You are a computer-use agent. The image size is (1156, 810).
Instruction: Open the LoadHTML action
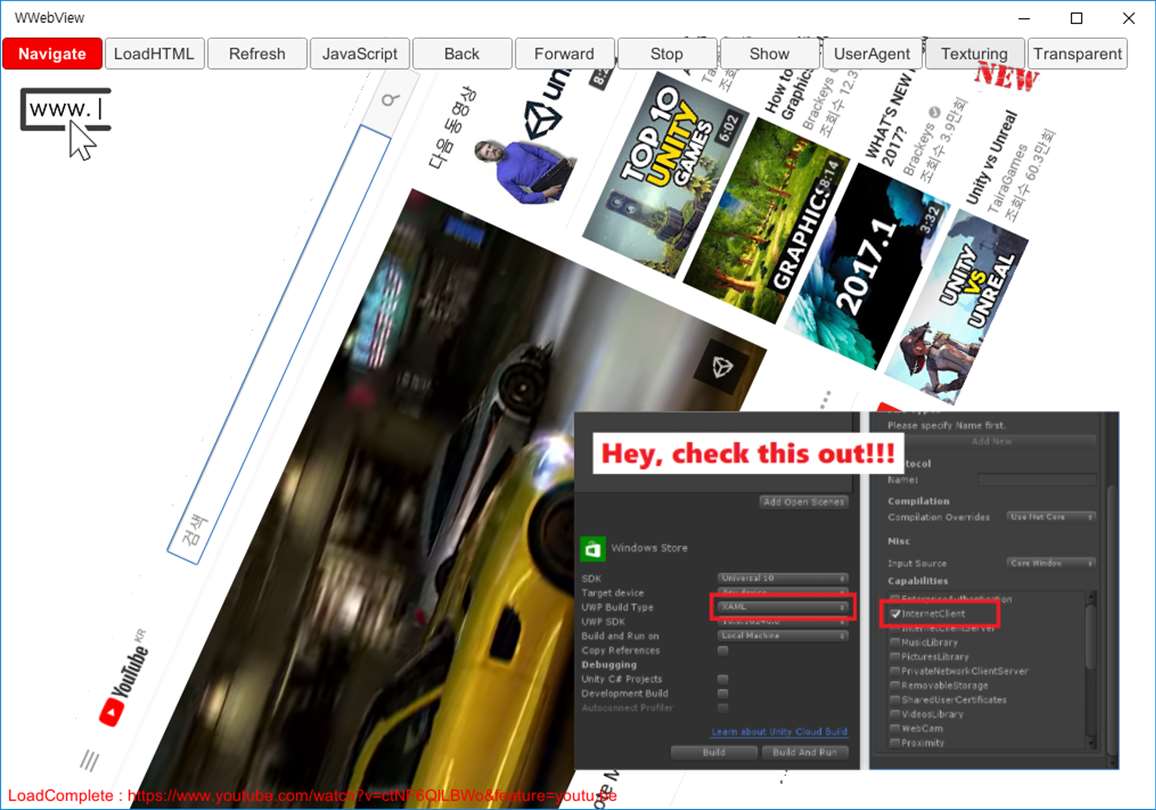(154, 54)
